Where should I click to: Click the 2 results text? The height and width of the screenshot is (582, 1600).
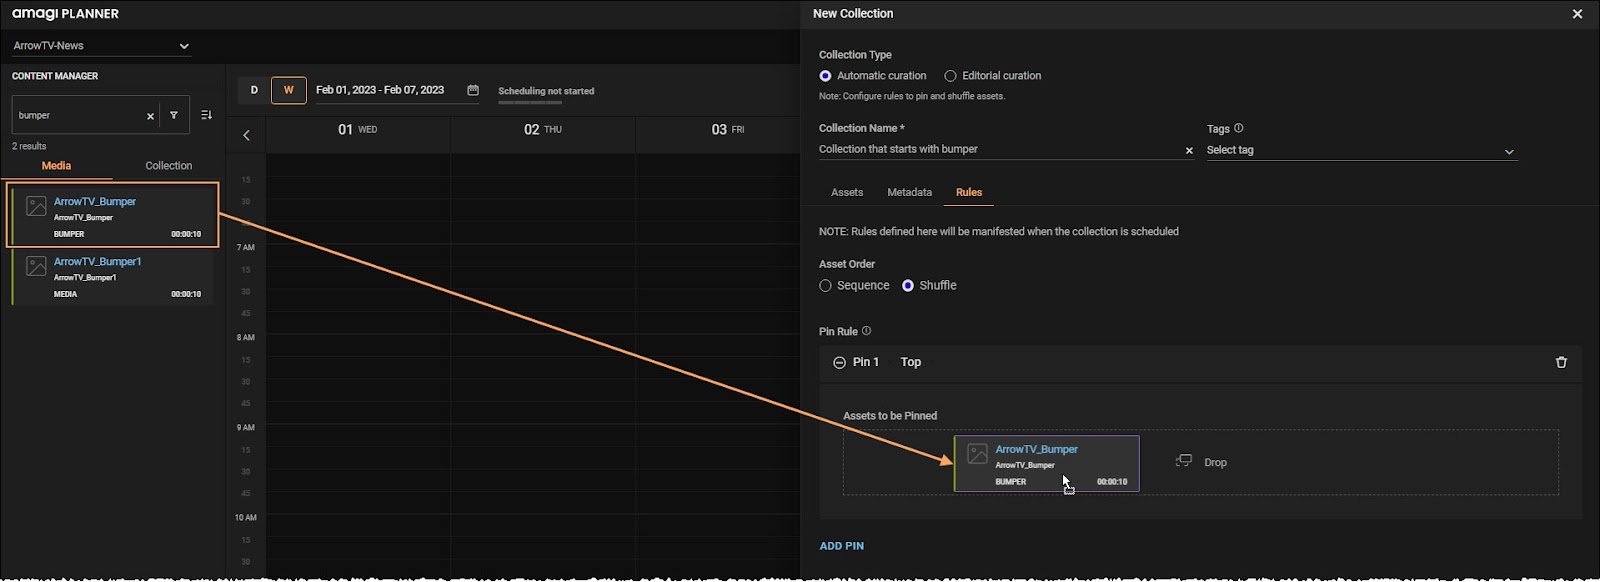pos(29,146)
